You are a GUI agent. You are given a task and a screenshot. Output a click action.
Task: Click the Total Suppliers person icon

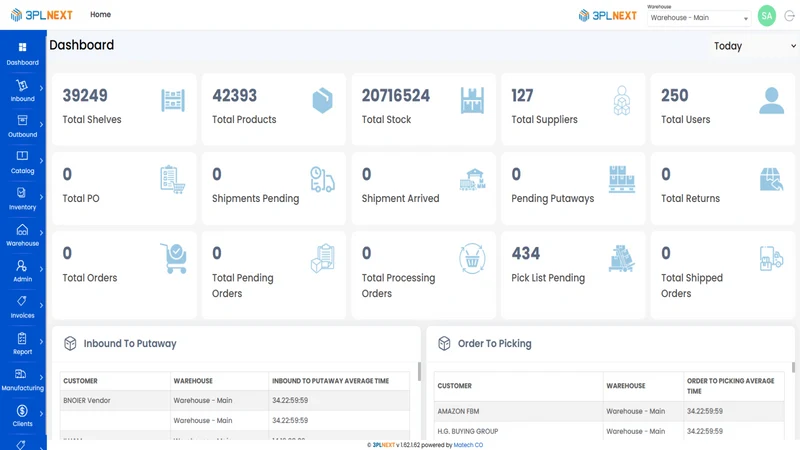tap(621, 101)
